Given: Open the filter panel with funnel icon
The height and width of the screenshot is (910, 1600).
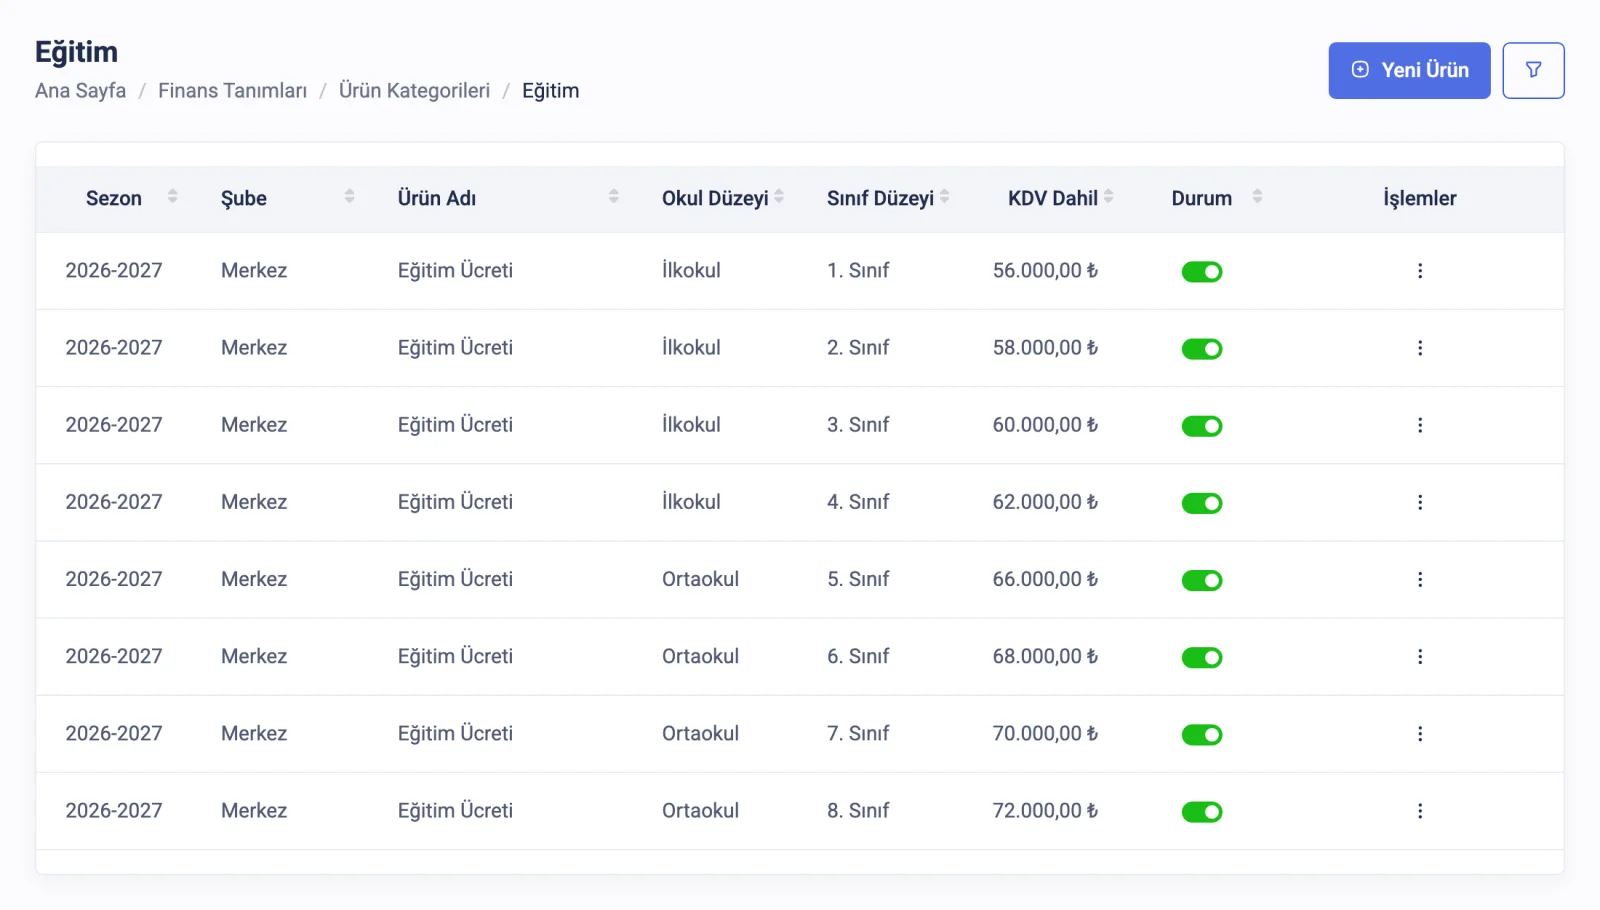Looking at the screenshot, I should click(1533, 70).
